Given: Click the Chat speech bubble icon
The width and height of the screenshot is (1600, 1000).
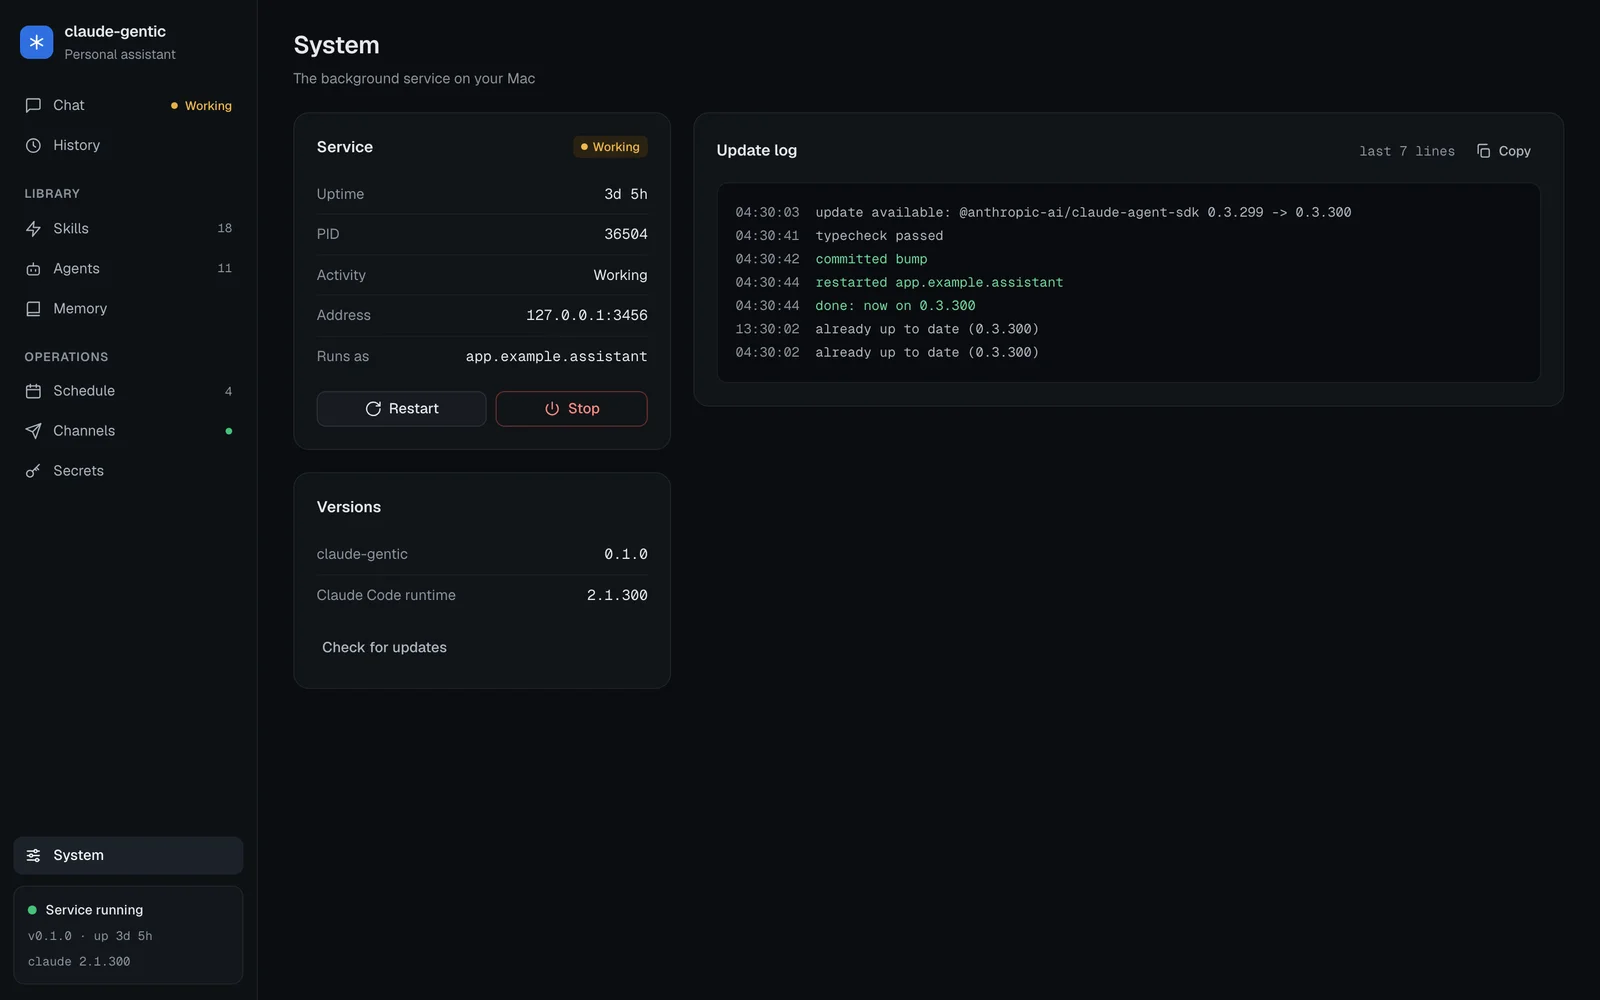Looking at the screenshot, I should point(33,105).
